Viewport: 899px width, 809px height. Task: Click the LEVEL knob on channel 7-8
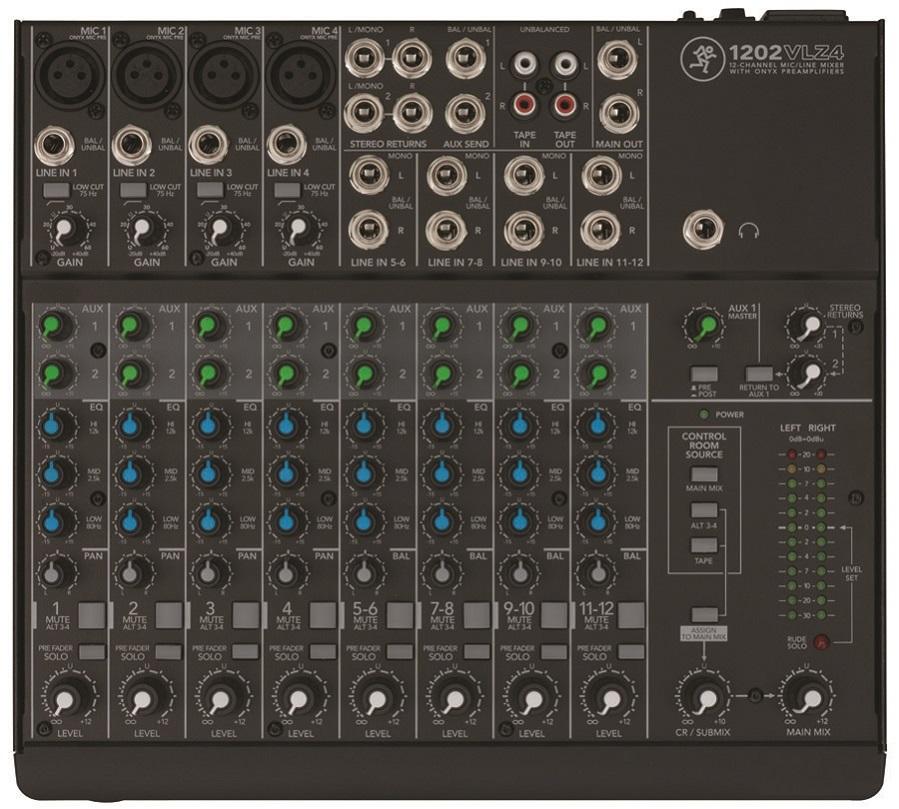click(452, 698)
